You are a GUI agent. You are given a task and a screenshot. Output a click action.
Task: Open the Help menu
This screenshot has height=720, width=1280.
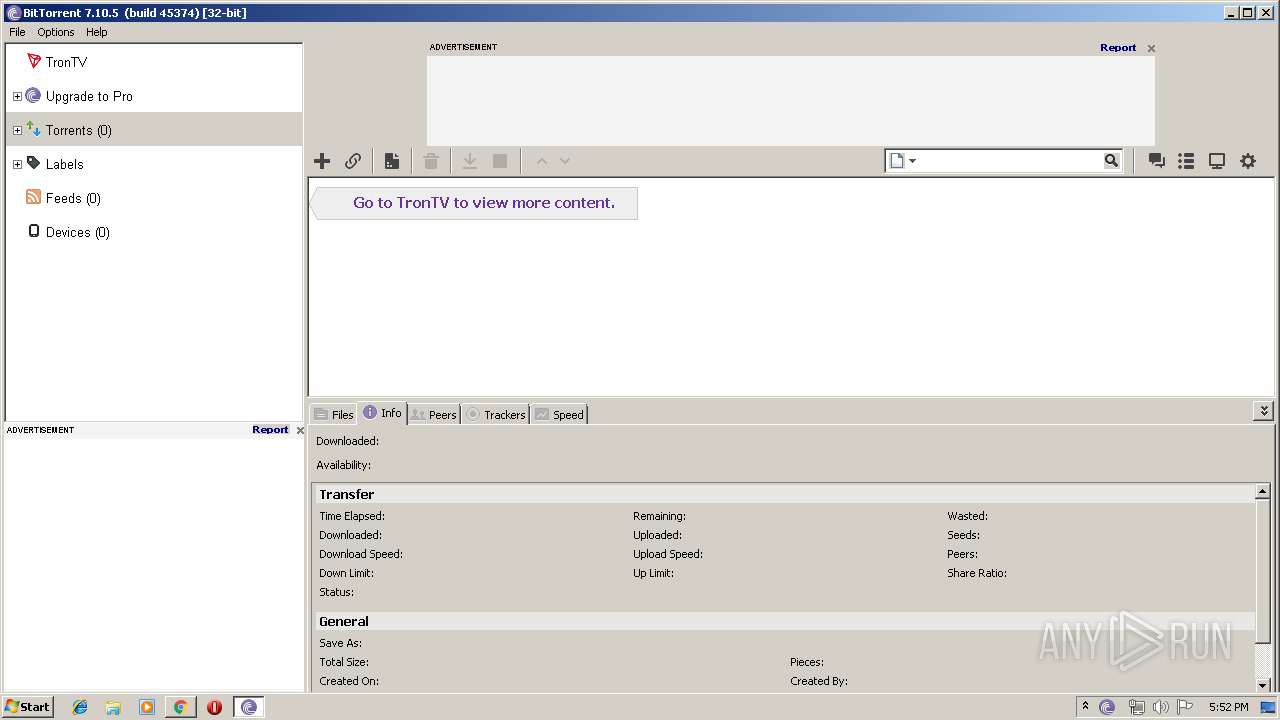pyautogui.click(x=97, y=32)
